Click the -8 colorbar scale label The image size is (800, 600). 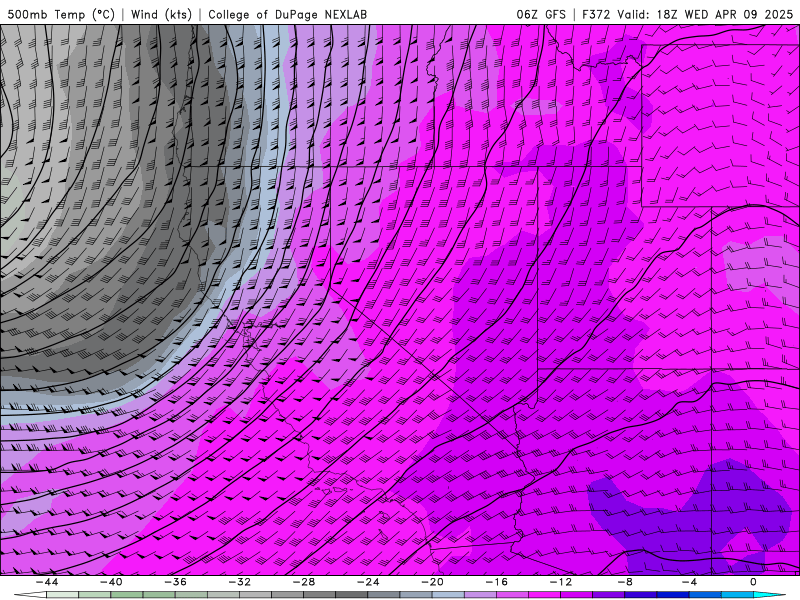coord(625,582)
